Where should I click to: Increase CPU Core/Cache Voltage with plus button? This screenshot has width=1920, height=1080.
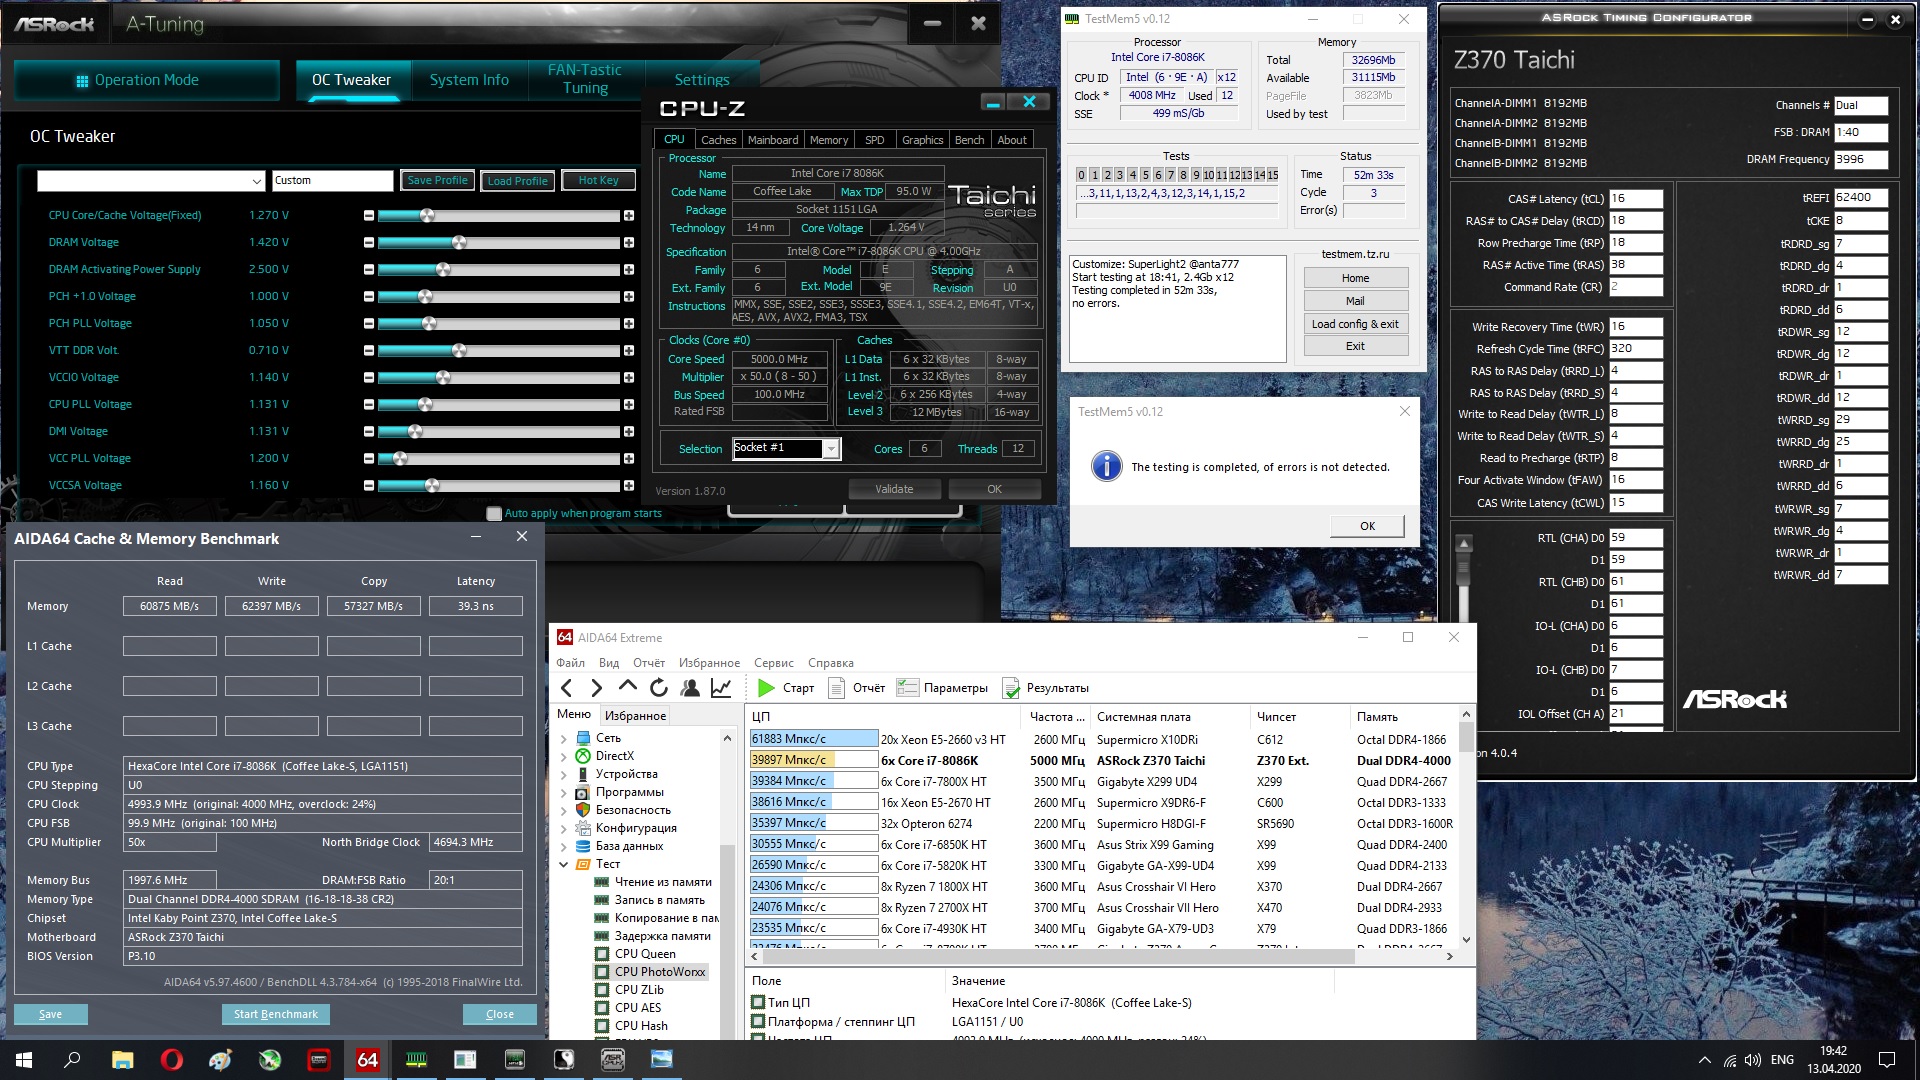pyautogui.click(x=629, y=216)
